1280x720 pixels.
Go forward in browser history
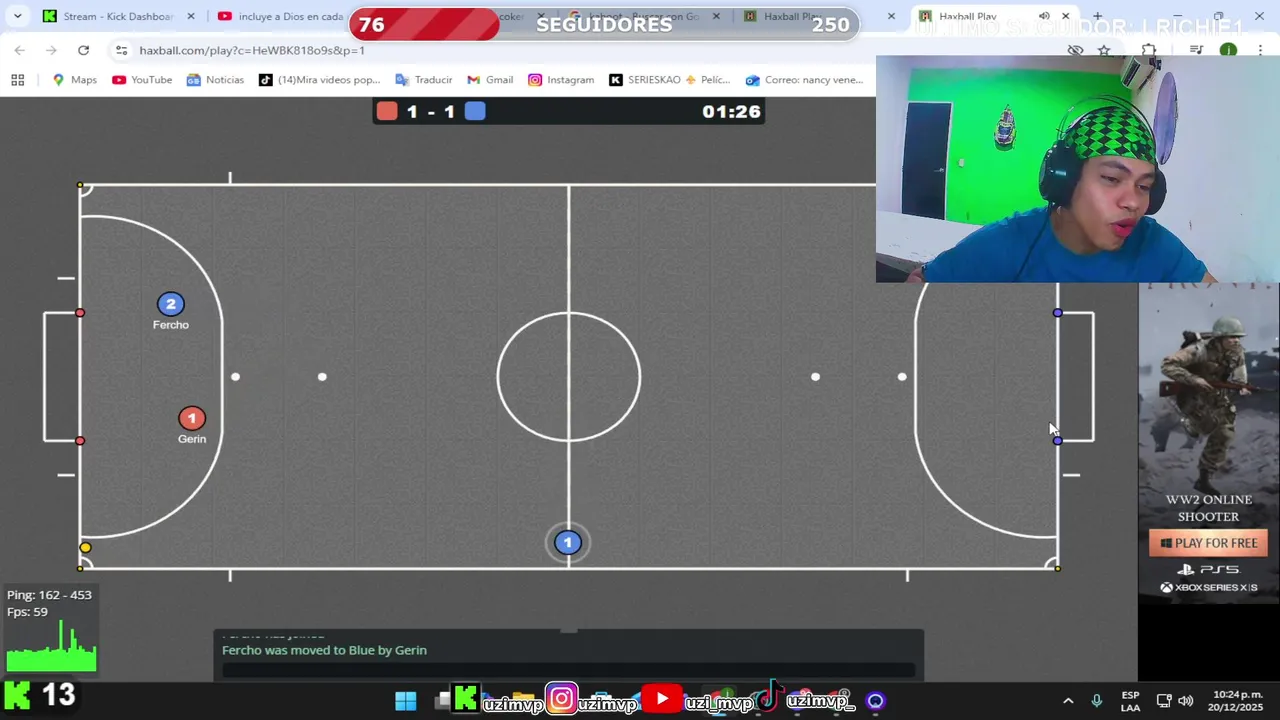coord(51,50)
